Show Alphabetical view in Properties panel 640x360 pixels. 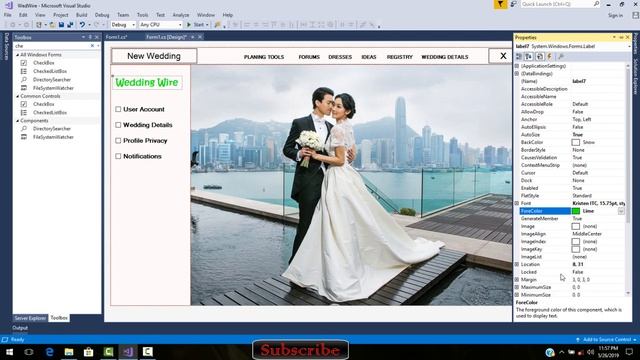(529, 56)
